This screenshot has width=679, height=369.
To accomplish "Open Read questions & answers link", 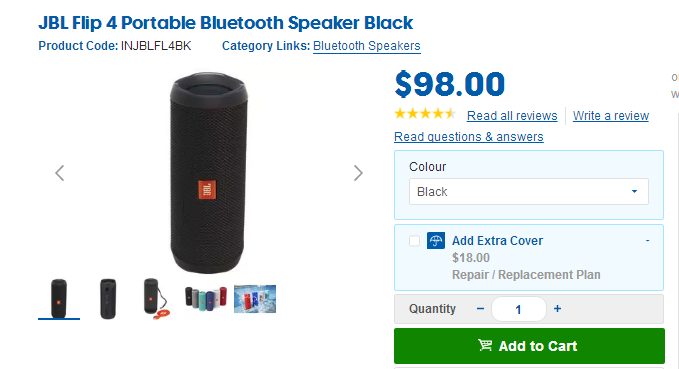I will point(469,137).
